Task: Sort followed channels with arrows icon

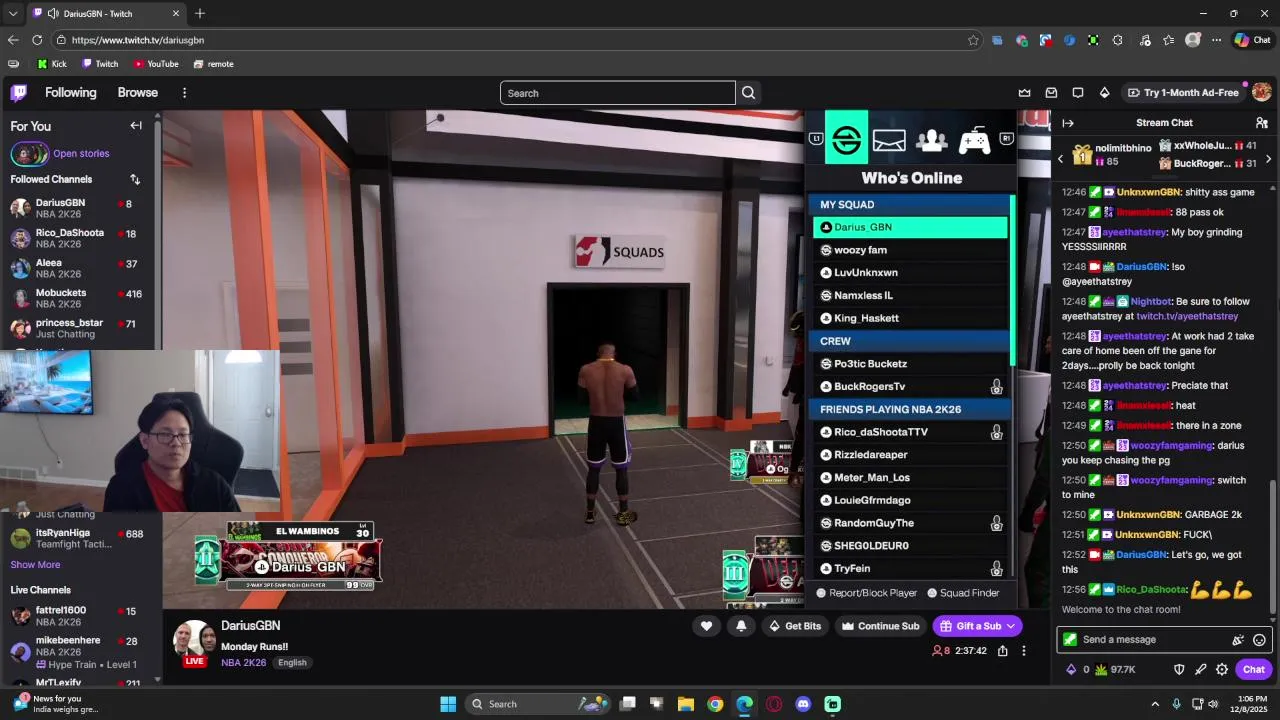Action: (x=135, y=179)
